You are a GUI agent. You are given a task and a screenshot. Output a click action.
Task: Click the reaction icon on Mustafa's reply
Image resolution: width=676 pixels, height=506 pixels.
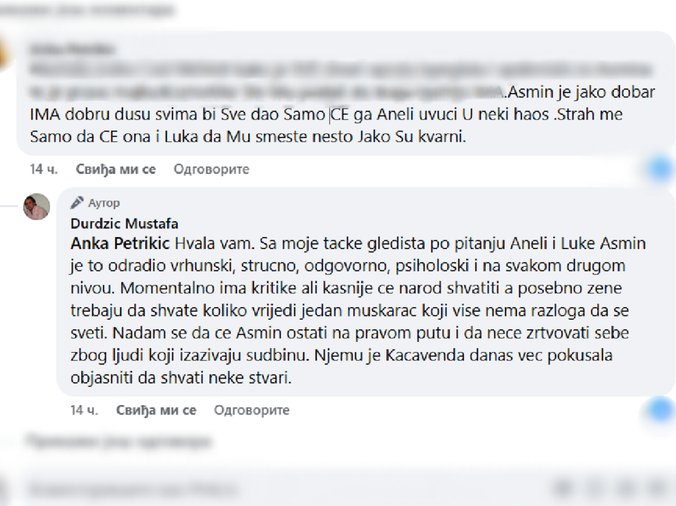[x=658, y=408]
